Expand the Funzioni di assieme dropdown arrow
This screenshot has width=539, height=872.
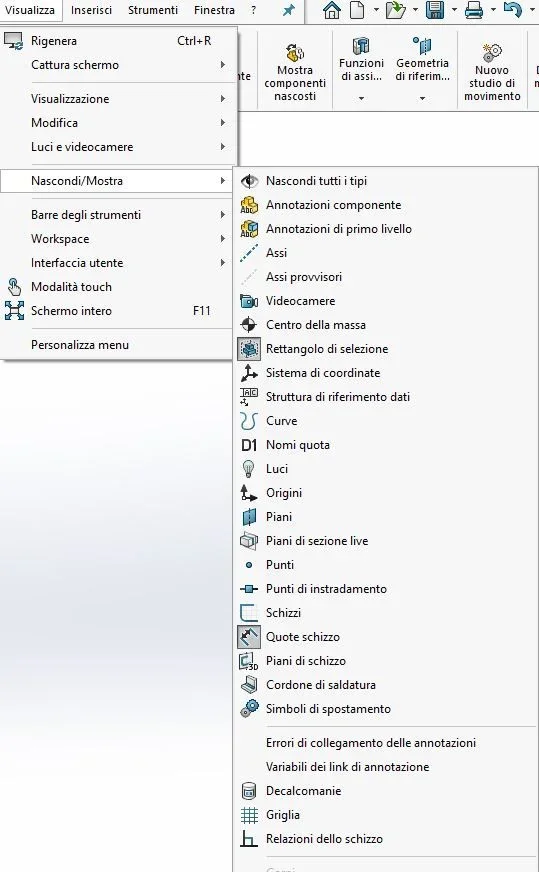(x=361, y=98)
